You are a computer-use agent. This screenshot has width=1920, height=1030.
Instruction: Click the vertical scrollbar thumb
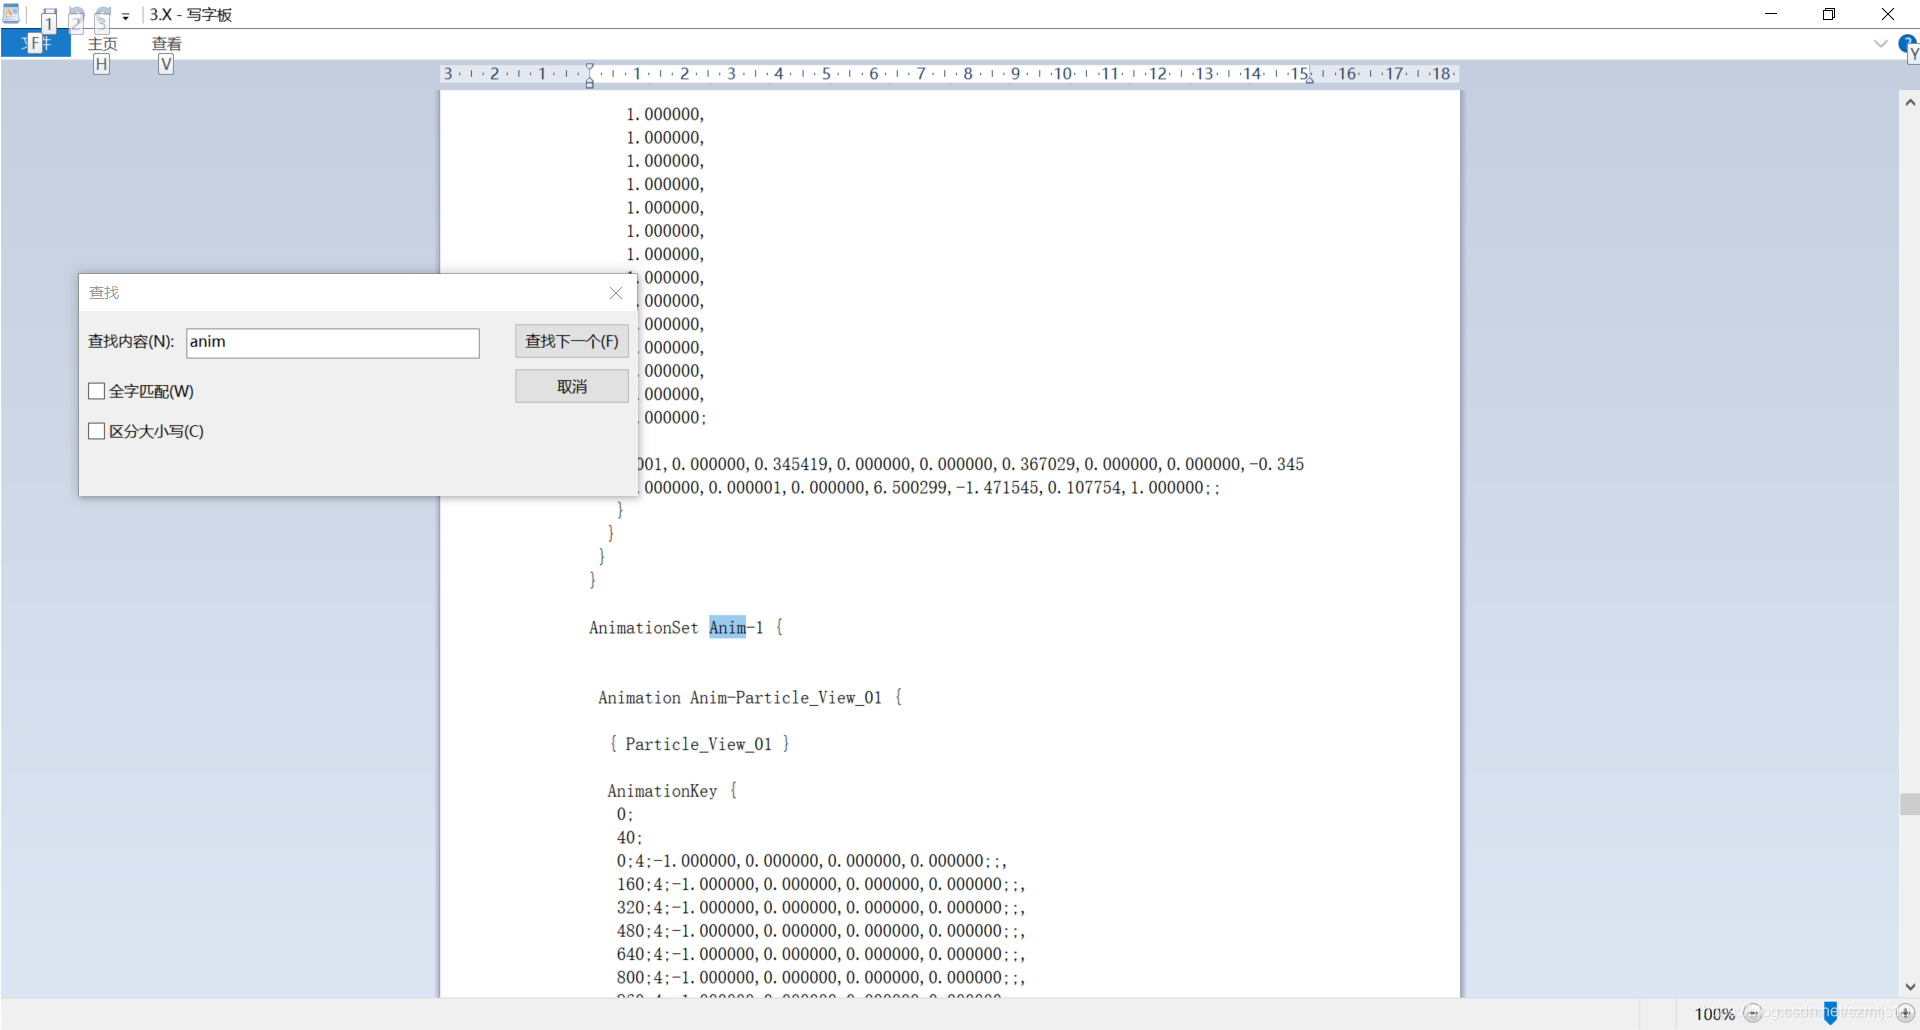[x=1910, y=804]
